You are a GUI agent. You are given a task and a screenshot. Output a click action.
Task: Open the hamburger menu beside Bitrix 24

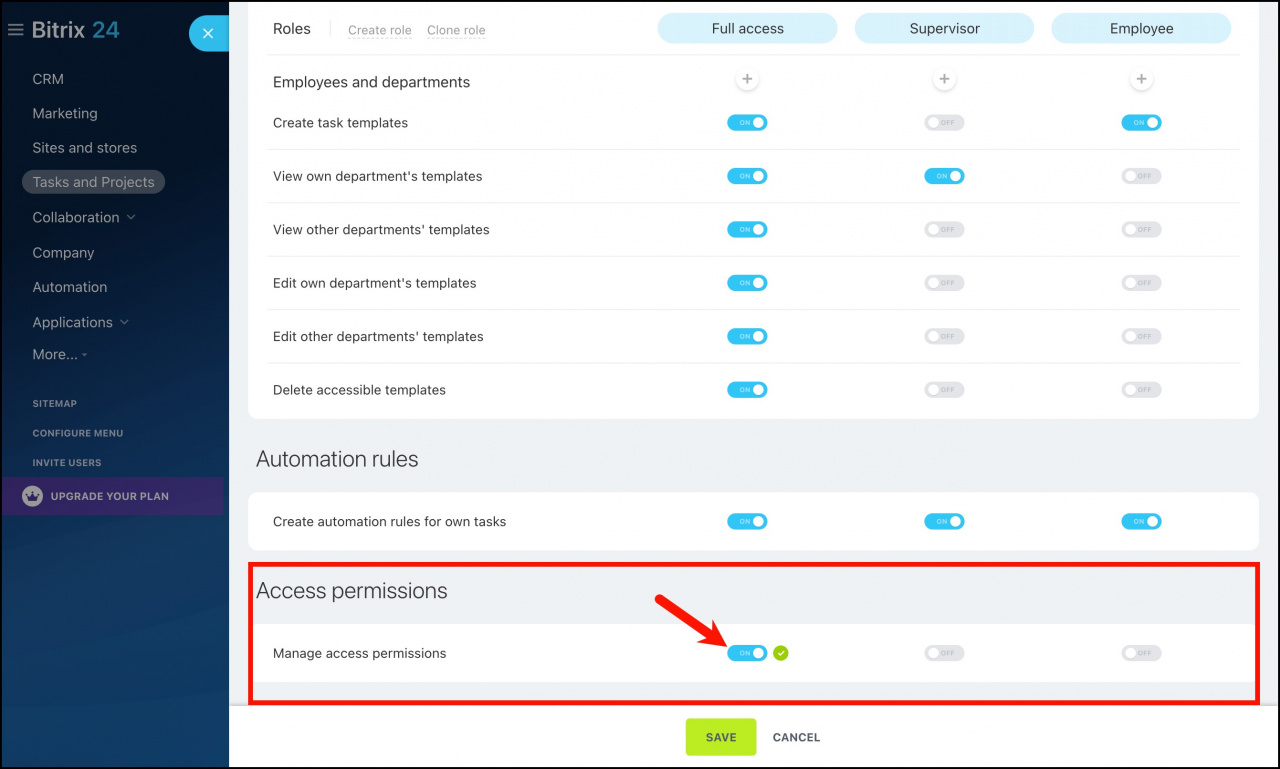pos(15,30)
